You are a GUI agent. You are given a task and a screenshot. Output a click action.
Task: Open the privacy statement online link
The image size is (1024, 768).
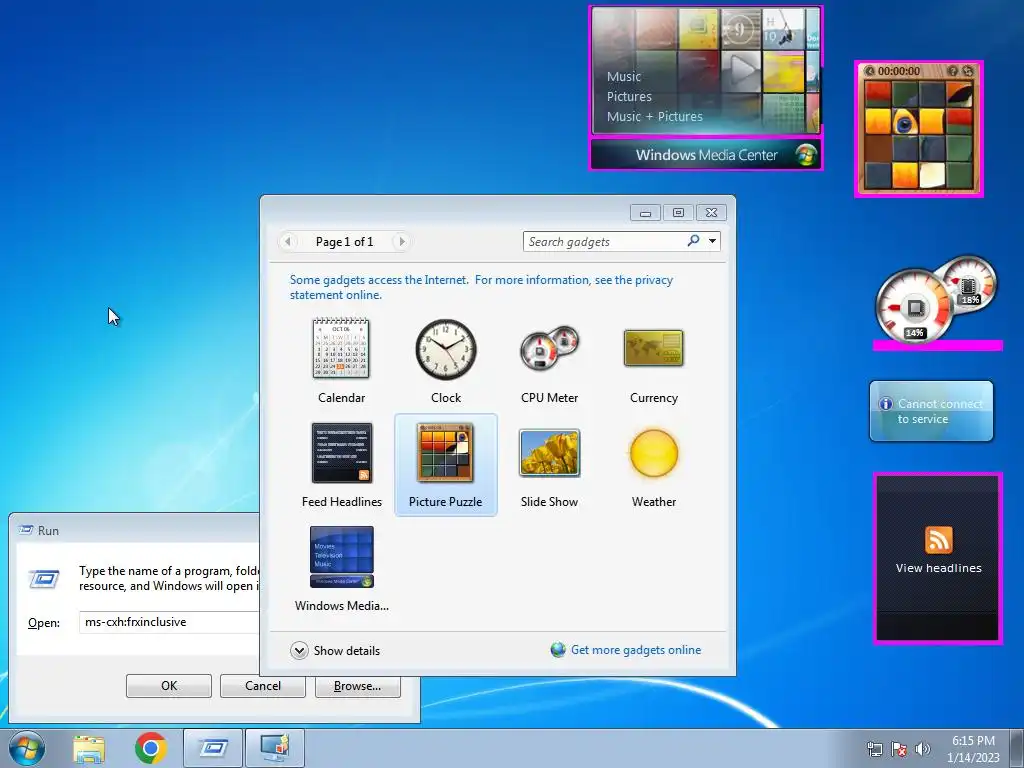[x=481, y=287]
